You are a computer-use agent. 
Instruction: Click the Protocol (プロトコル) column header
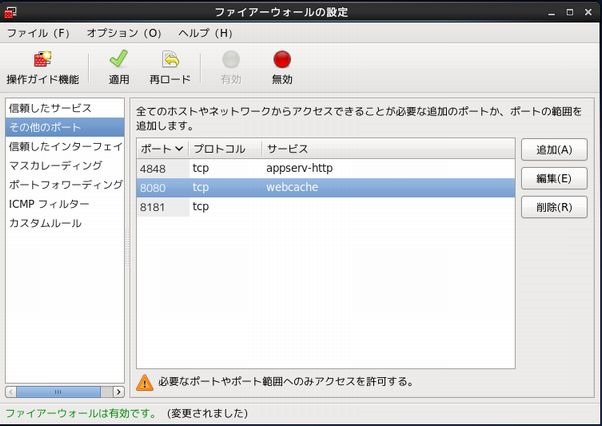(225, 148)
